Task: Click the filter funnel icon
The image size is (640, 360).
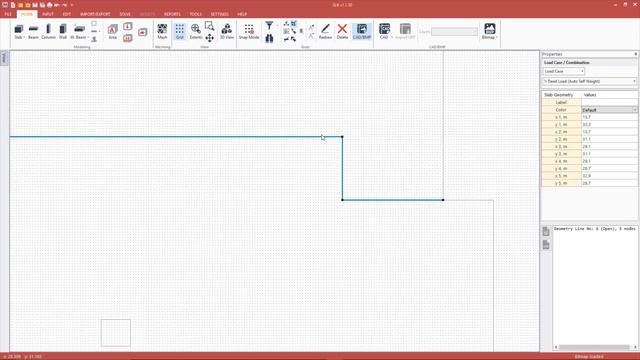Action: pyautogui.click(x=269, y=26)
